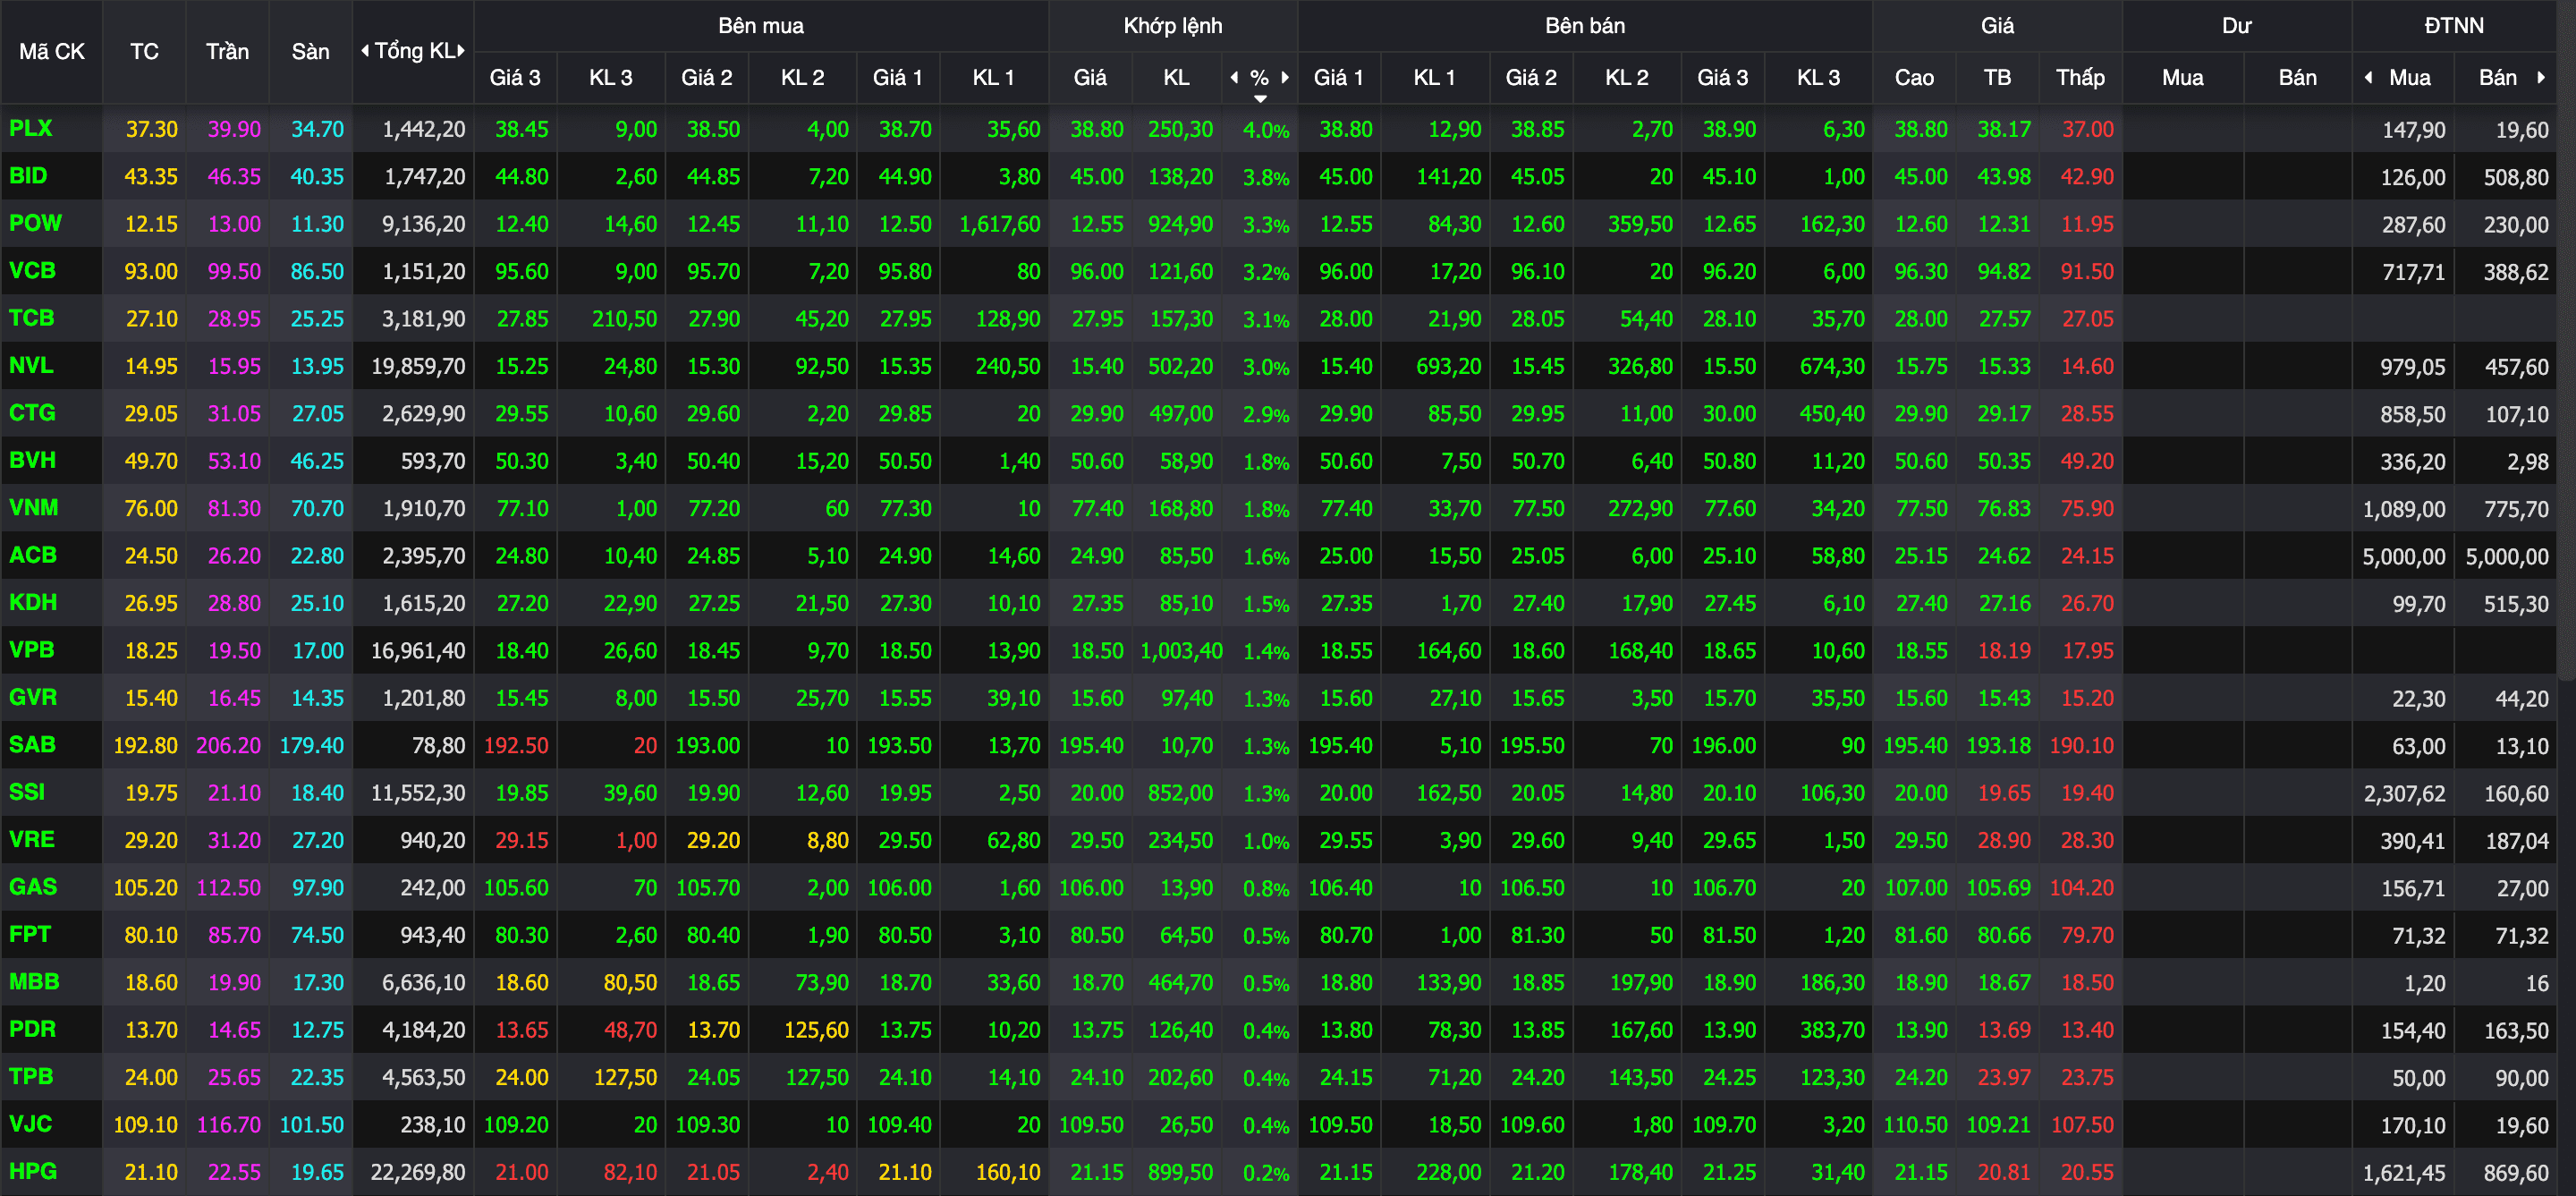The image size is (2576, 1196).
Task: Open the PDR stock symbol
Action: 32,1029
